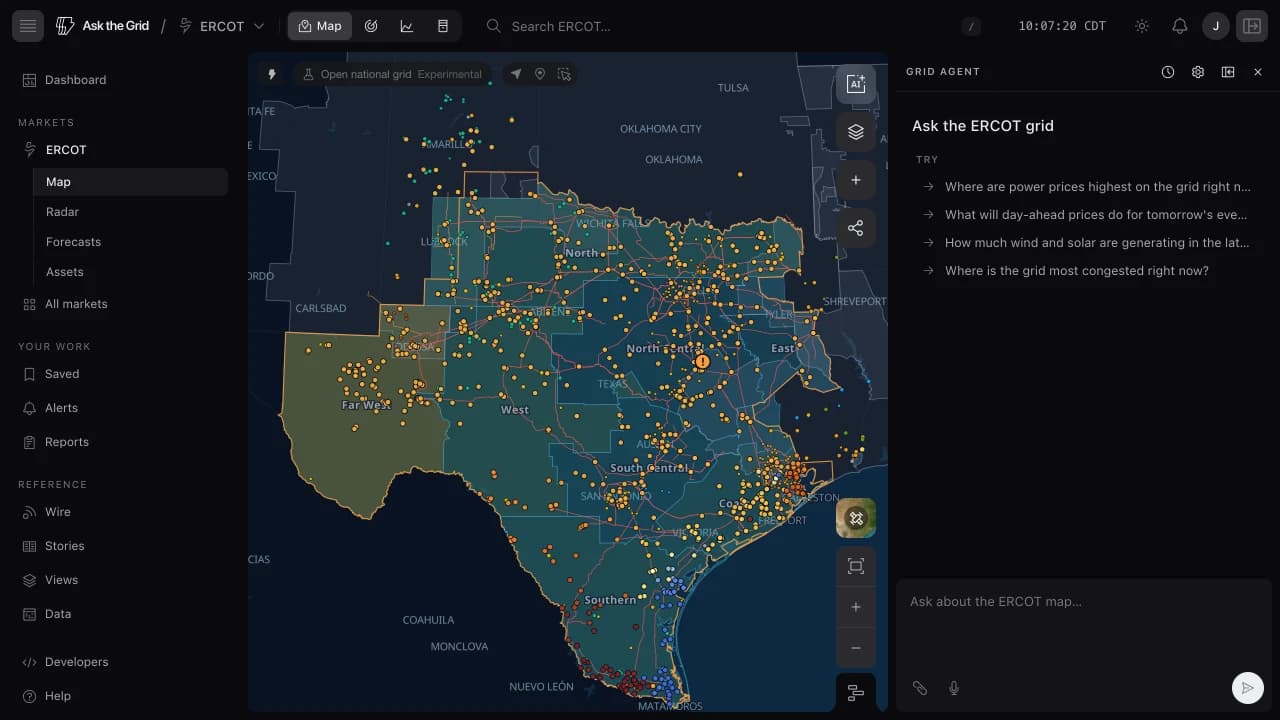This screenshot has width=1280, height=720.
Task: Open Grid Agent settings gear
Action: (x=1198, y=72)
